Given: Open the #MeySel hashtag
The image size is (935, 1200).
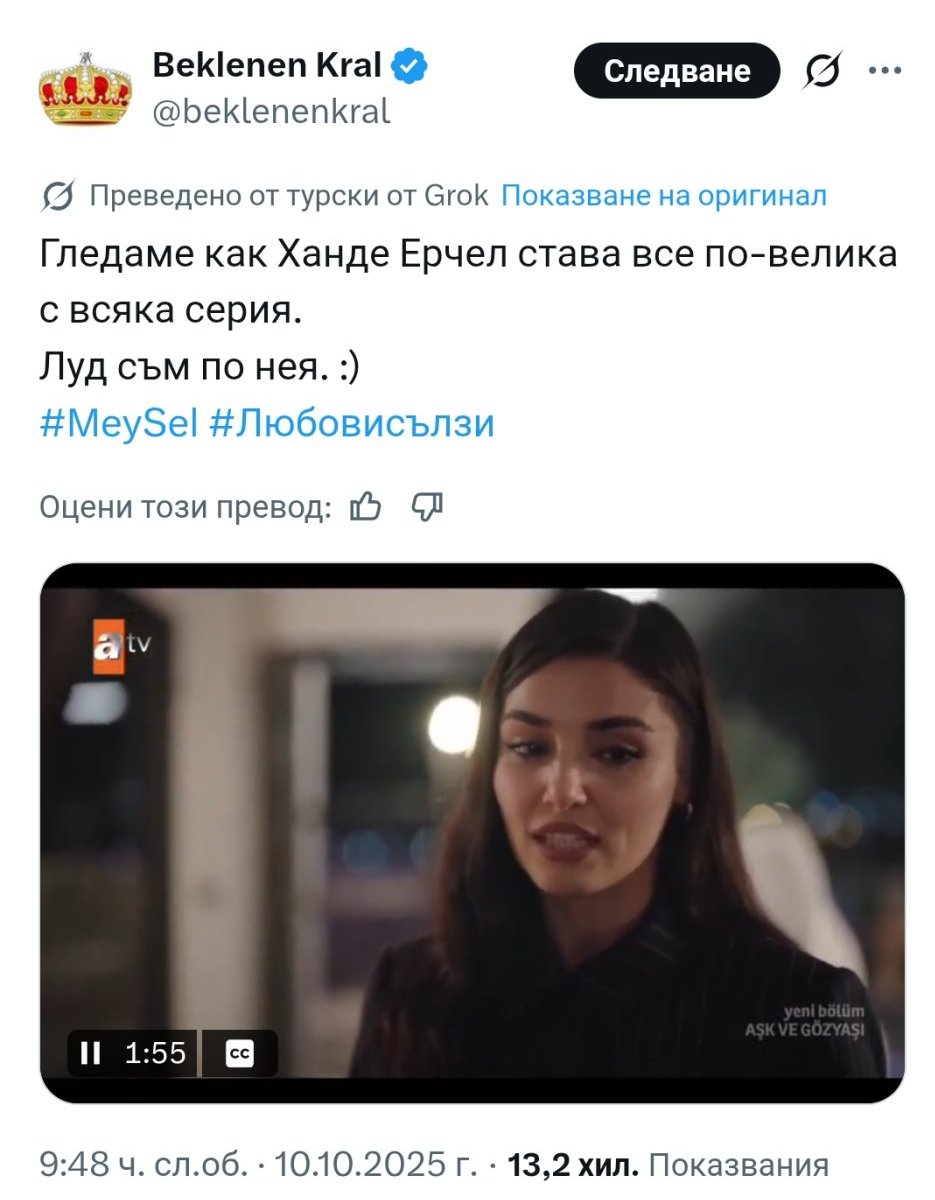Looking at the screenshot, I should (x=119, y=423).
